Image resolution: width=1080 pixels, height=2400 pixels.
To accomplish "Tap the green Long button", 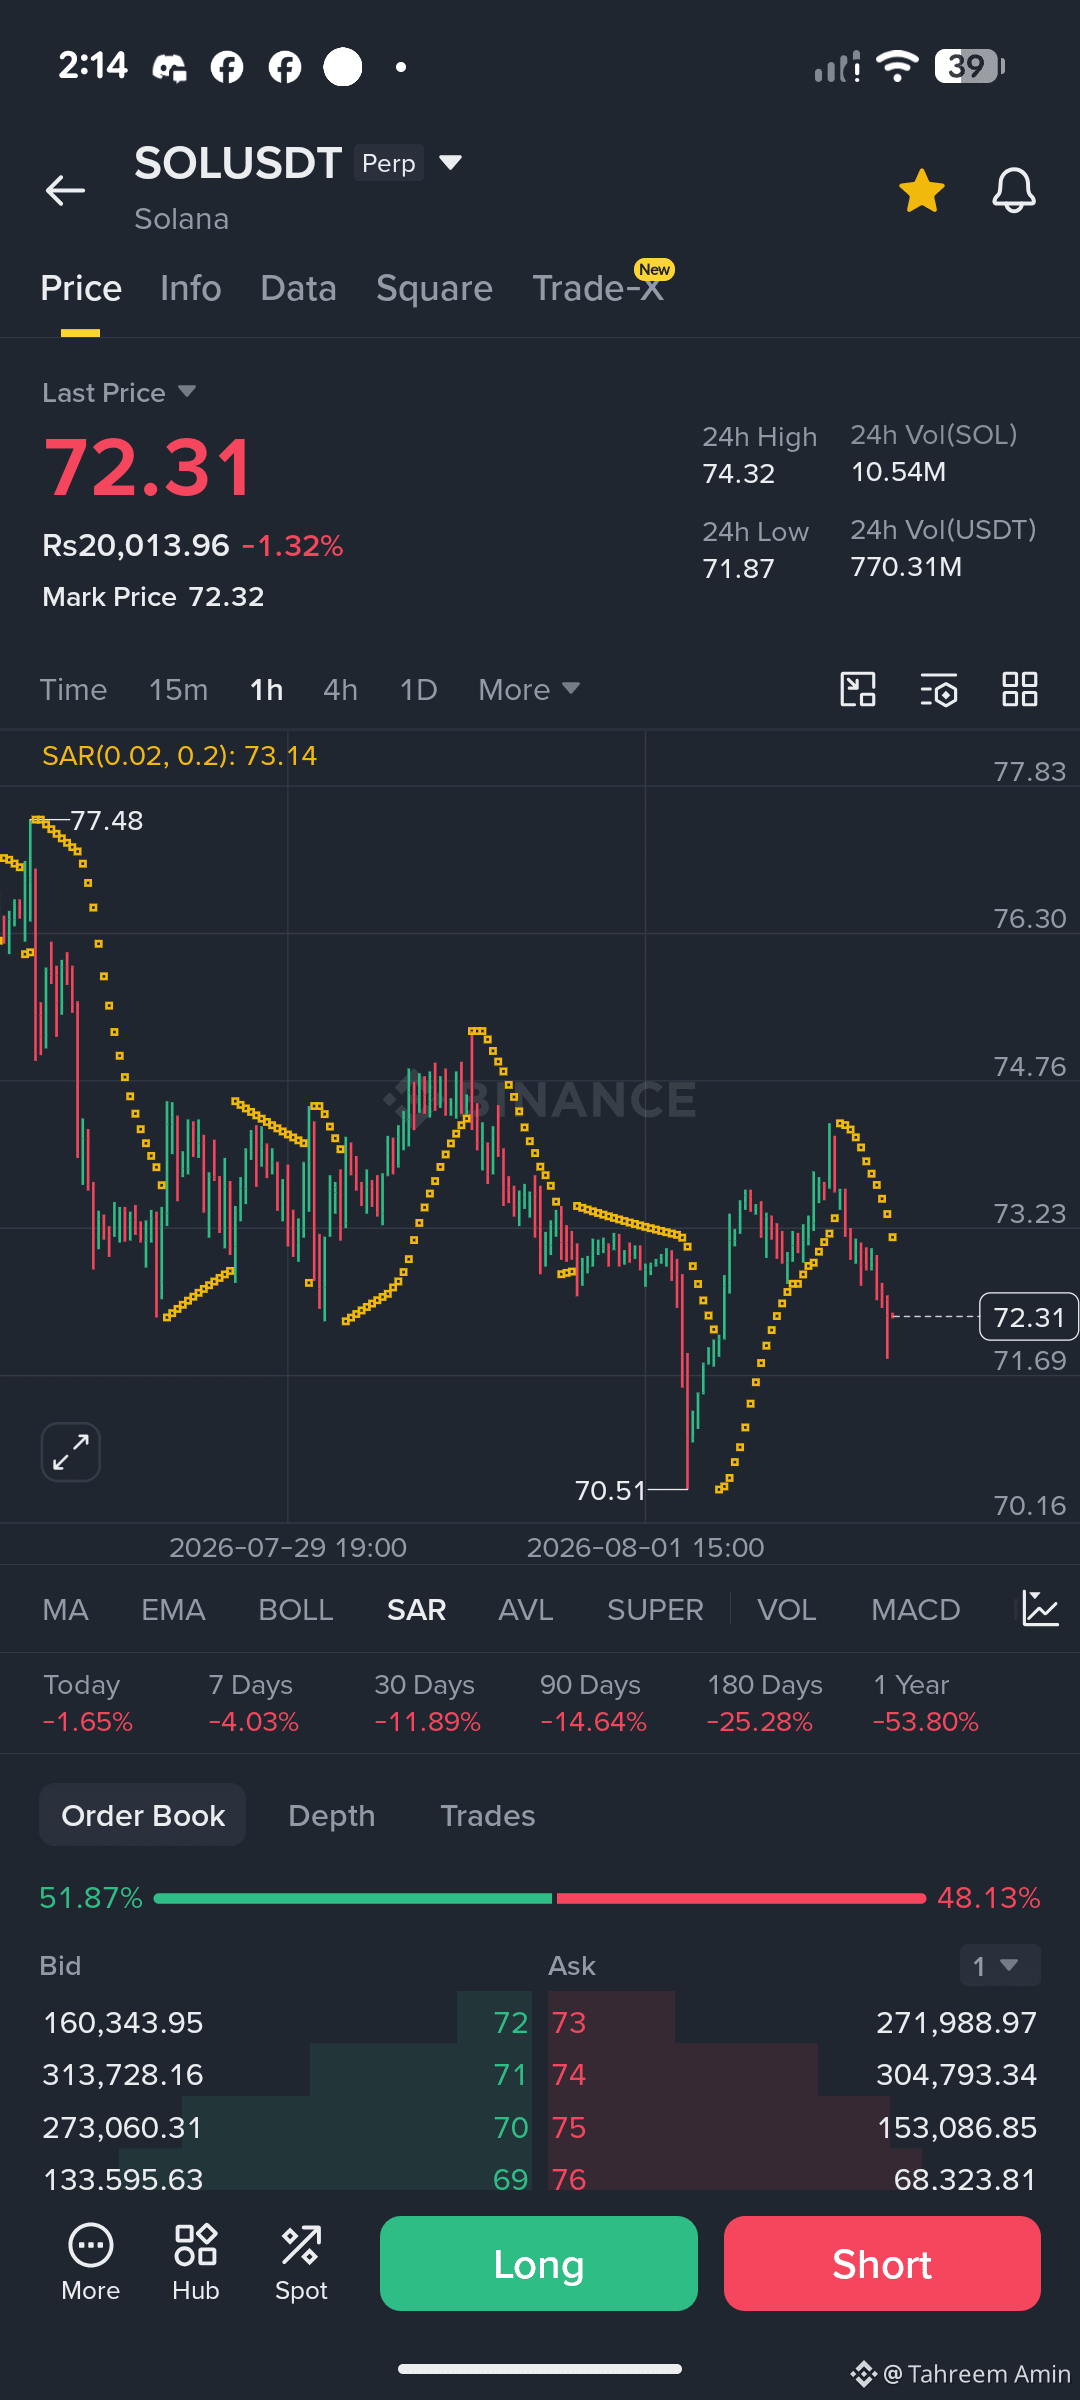I will point(538,2263).
